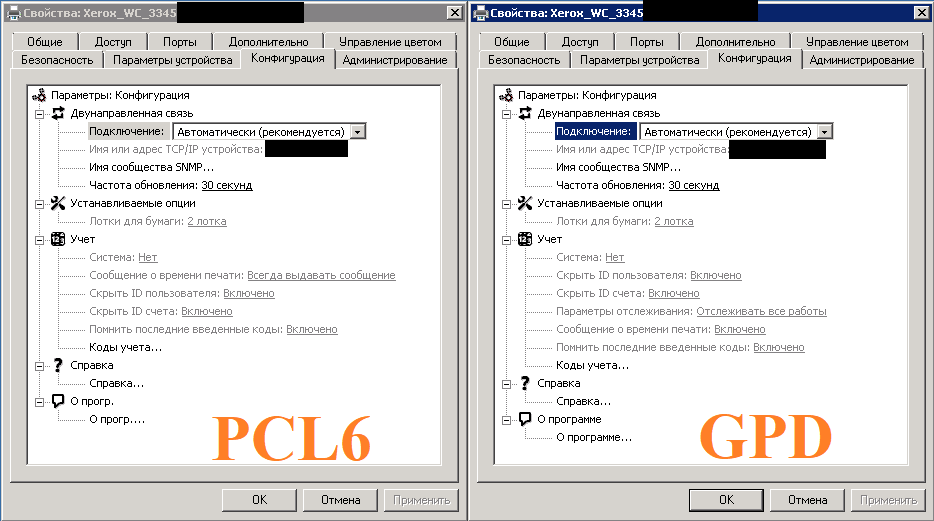Click the printer title bar icon in PCL6 window

(x=13, y=13)
